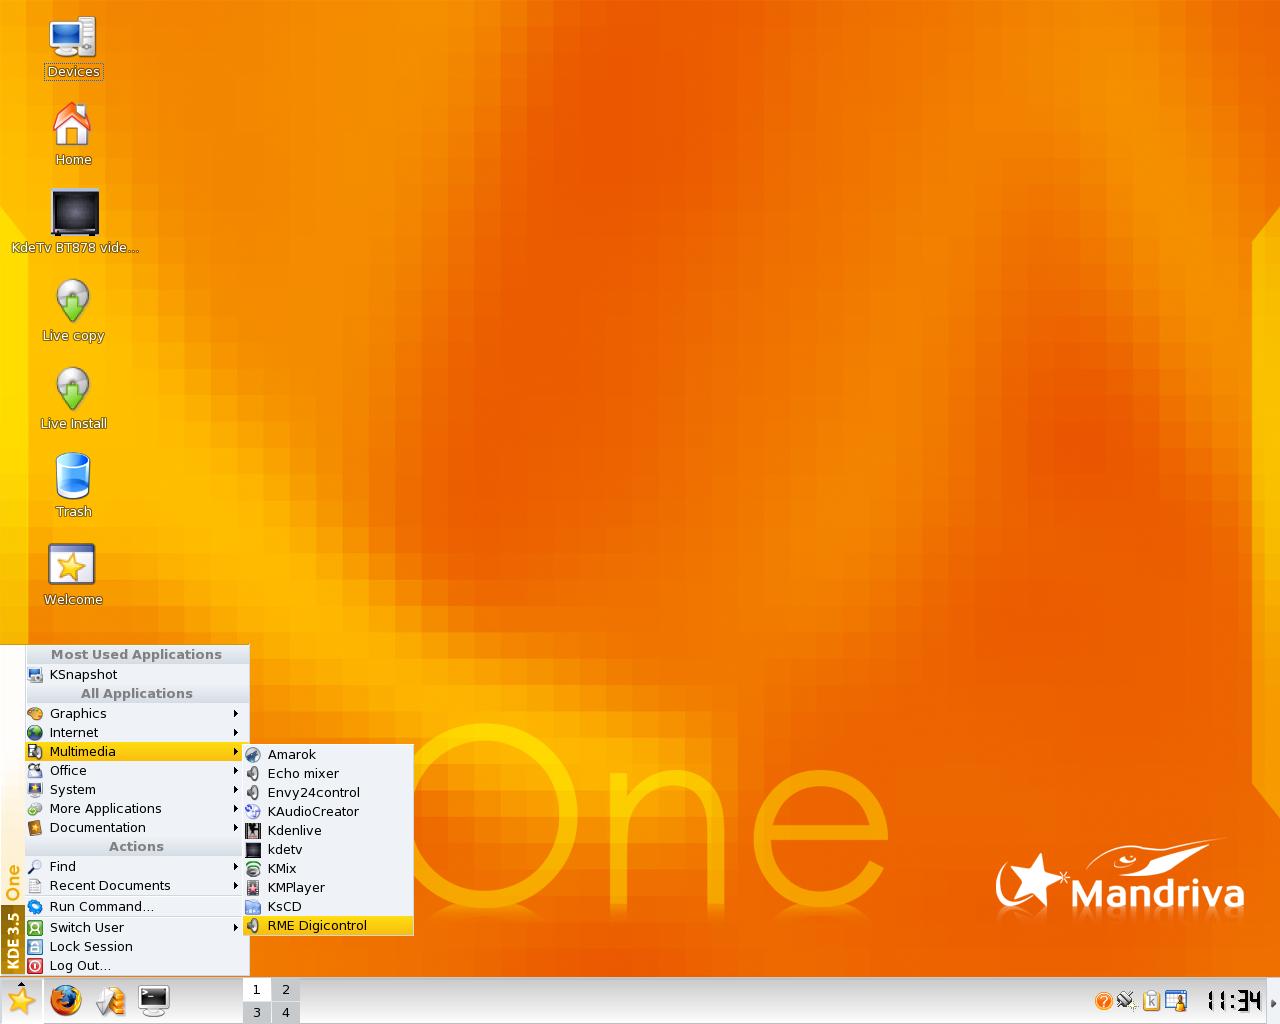Switch to virtual desktop 4
The height and width of the screenshot is (1024, 1280).
(285, 1012)
